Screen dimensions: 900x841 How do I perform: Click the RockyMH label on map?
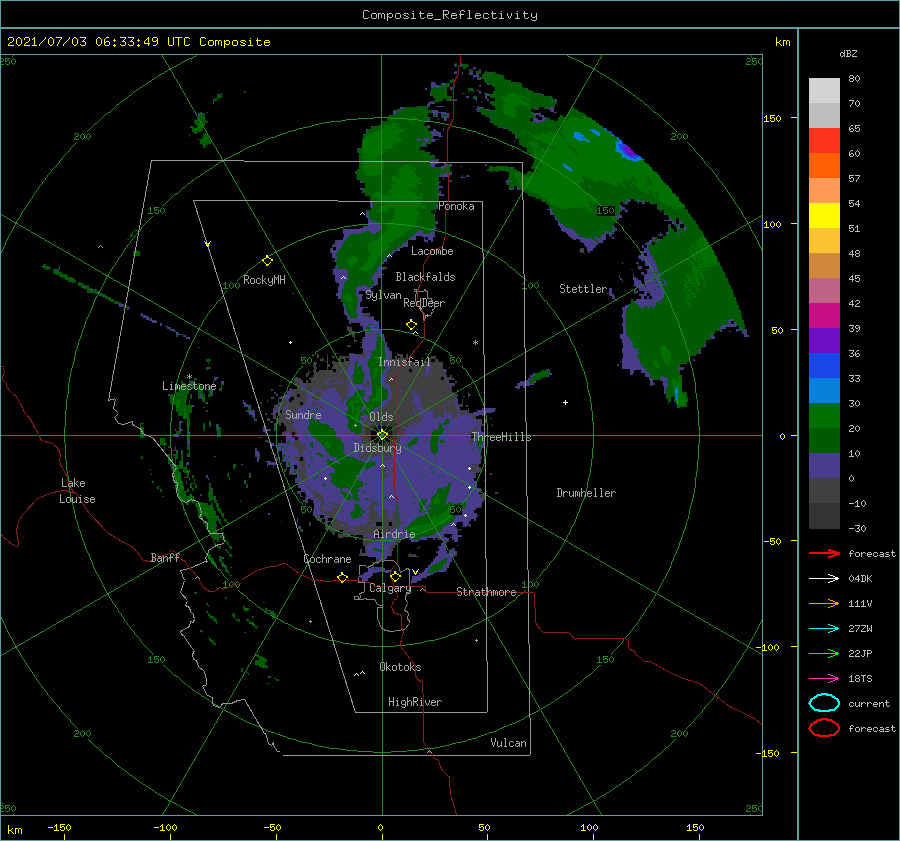click(x=264, y=280)
